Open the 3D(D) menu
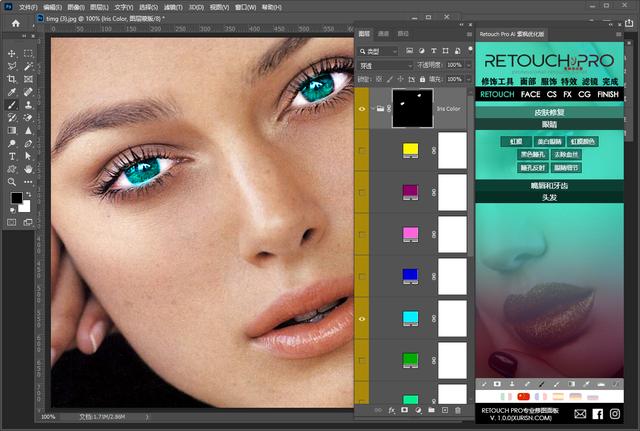Image resolution: width=640 pixels, height=431 pixels. pyautogui.click(x=196, y=7)
